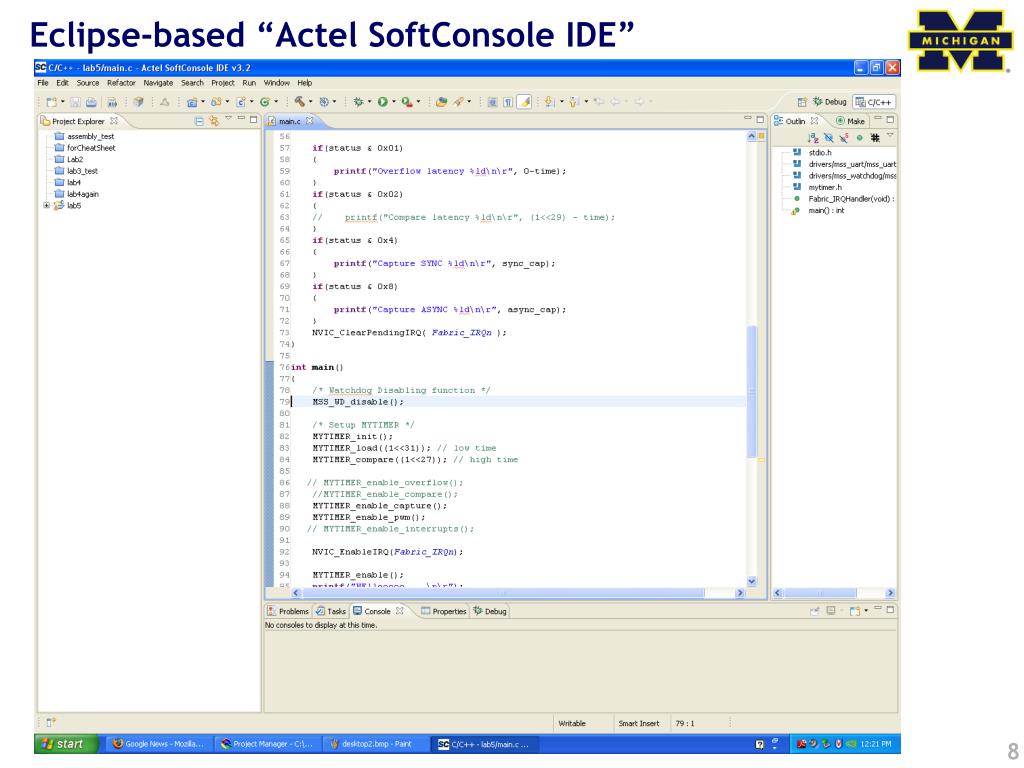Click the hammer Build icon
The width and height of the screenshot is (1024, 768).
pyautogui.click(x=299, y=101)
